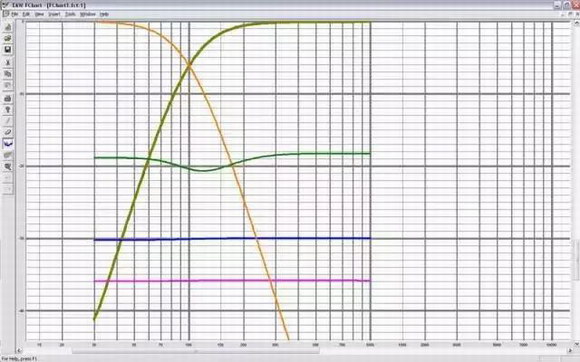The image size is (580, 362).
Task: Select the magenta horizontal line on the chart
Action: click(232, 281)
